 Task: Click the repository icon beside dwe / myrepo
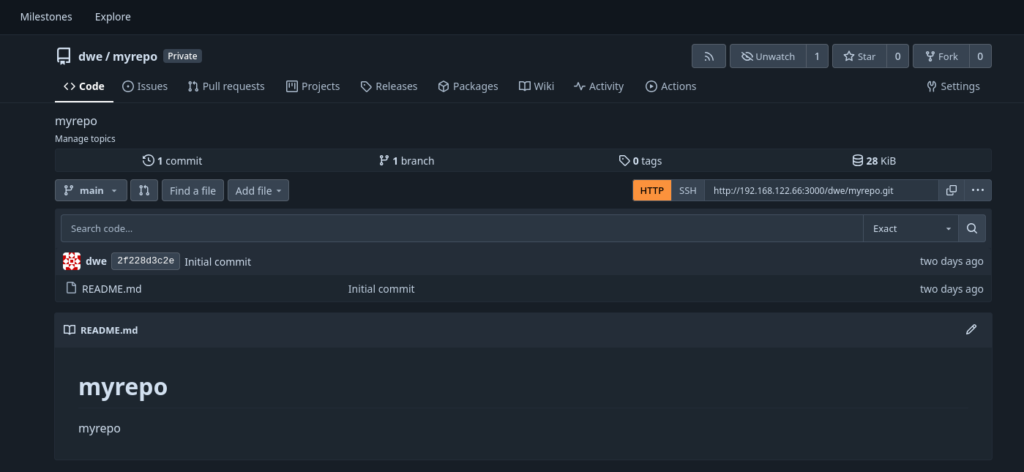64,57
